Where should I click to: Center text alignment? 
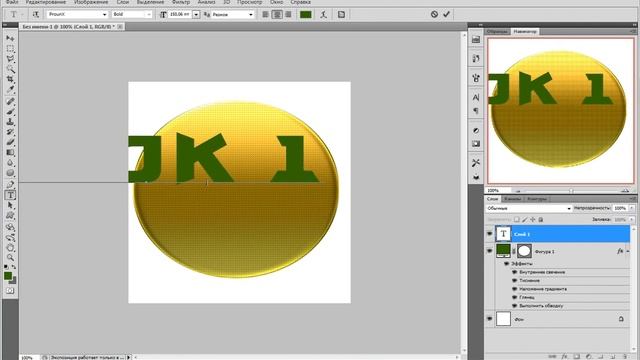click(277, 14)
